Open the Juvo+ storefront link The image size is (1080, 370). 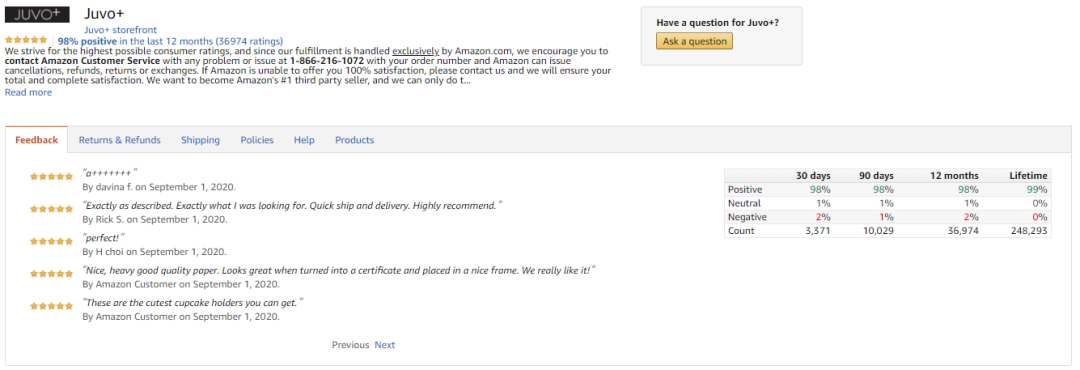pos(120,30)
